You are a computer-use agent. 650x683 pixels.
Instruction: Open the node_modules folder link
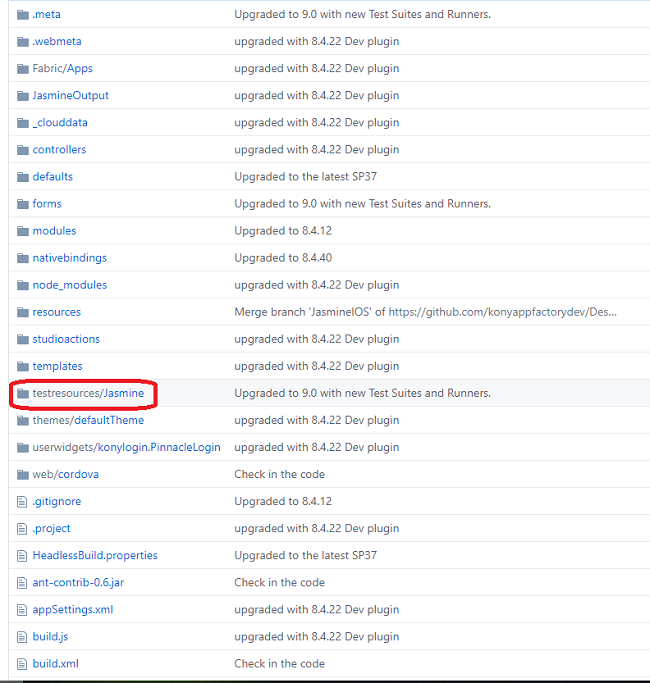tap(69, 284)
